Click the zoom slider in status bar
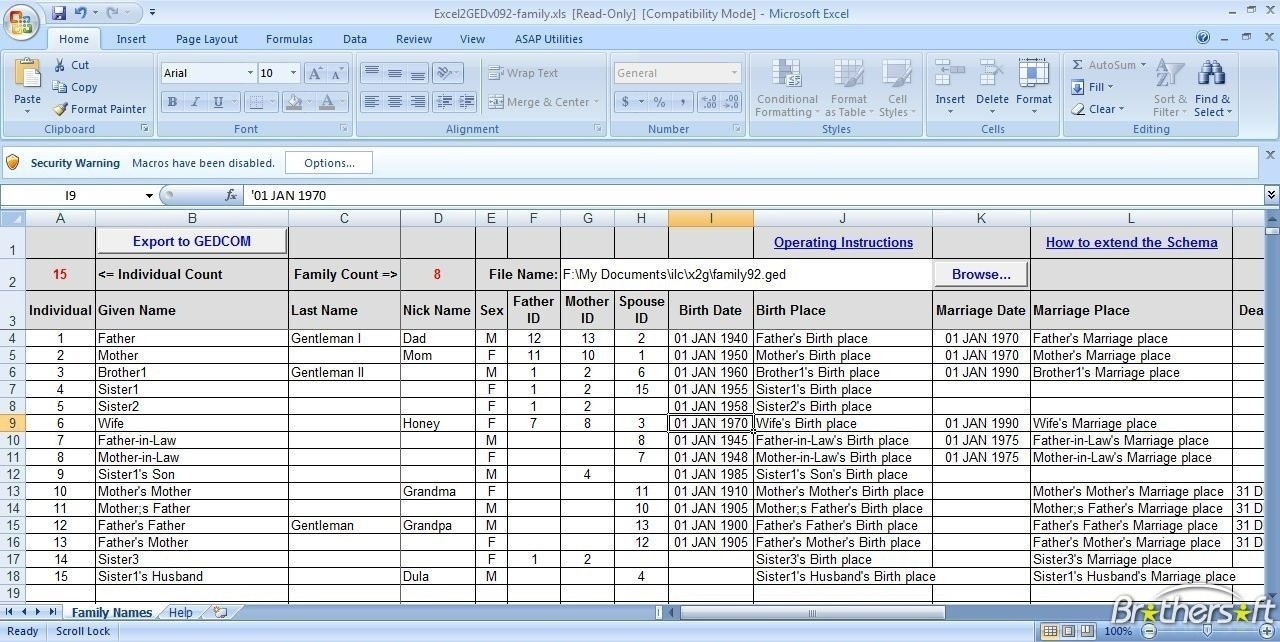1280x642 pixels. click(x=1208, y=631)
